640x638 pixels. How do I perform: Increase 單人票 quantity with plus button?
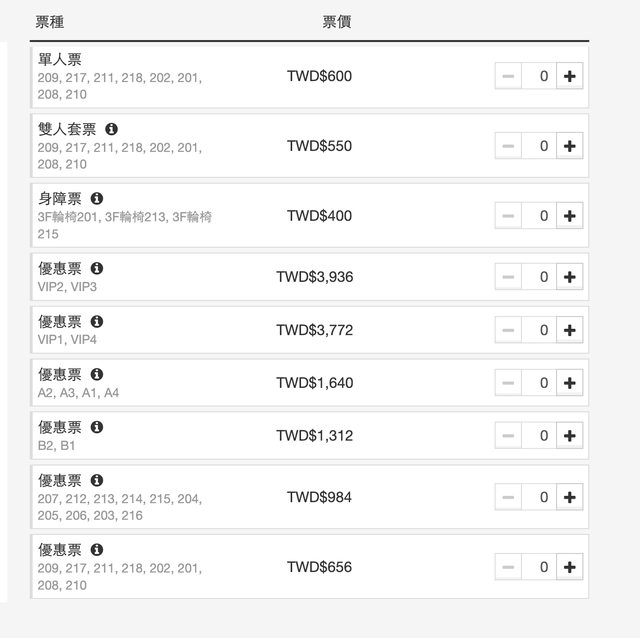(x=570, y=76)
